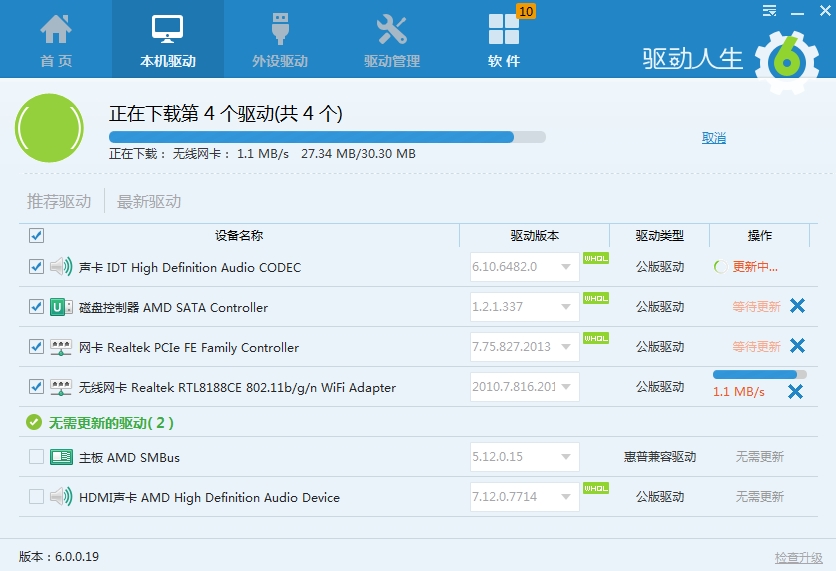
Task: Click the overall download progress bar
Action: pyautogui.click(x=327, y=137)
